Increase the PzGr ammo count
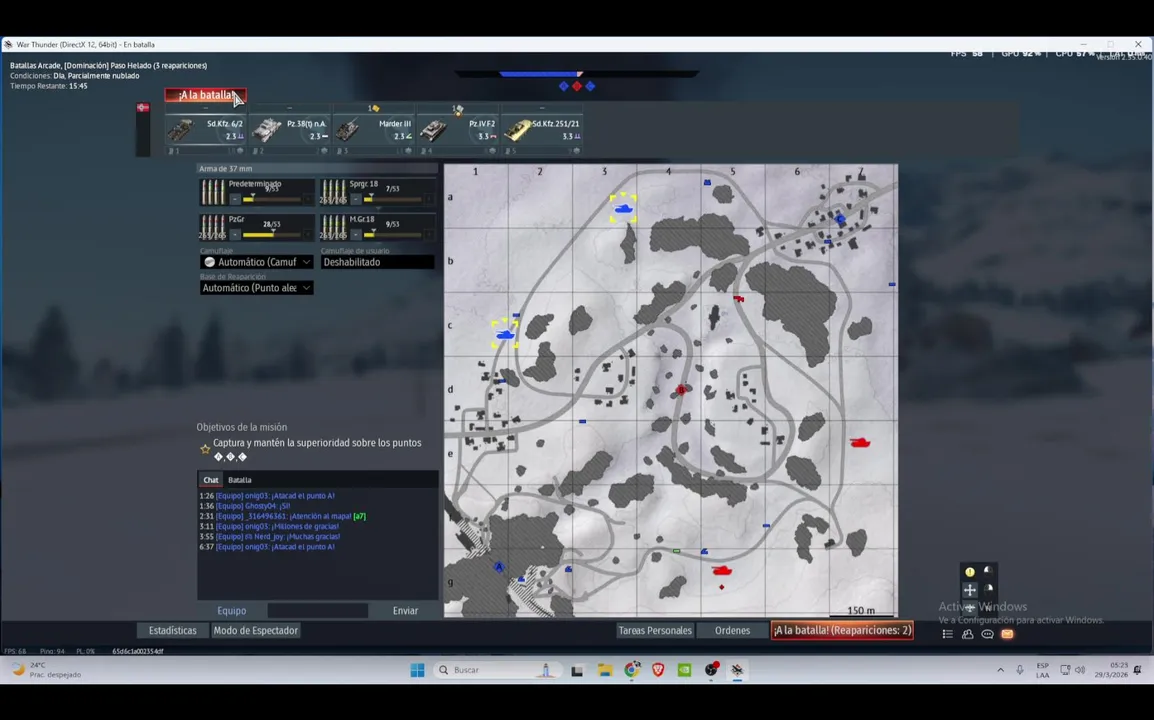The height and width of the screenshot is (720, 1154). [308, 235]
